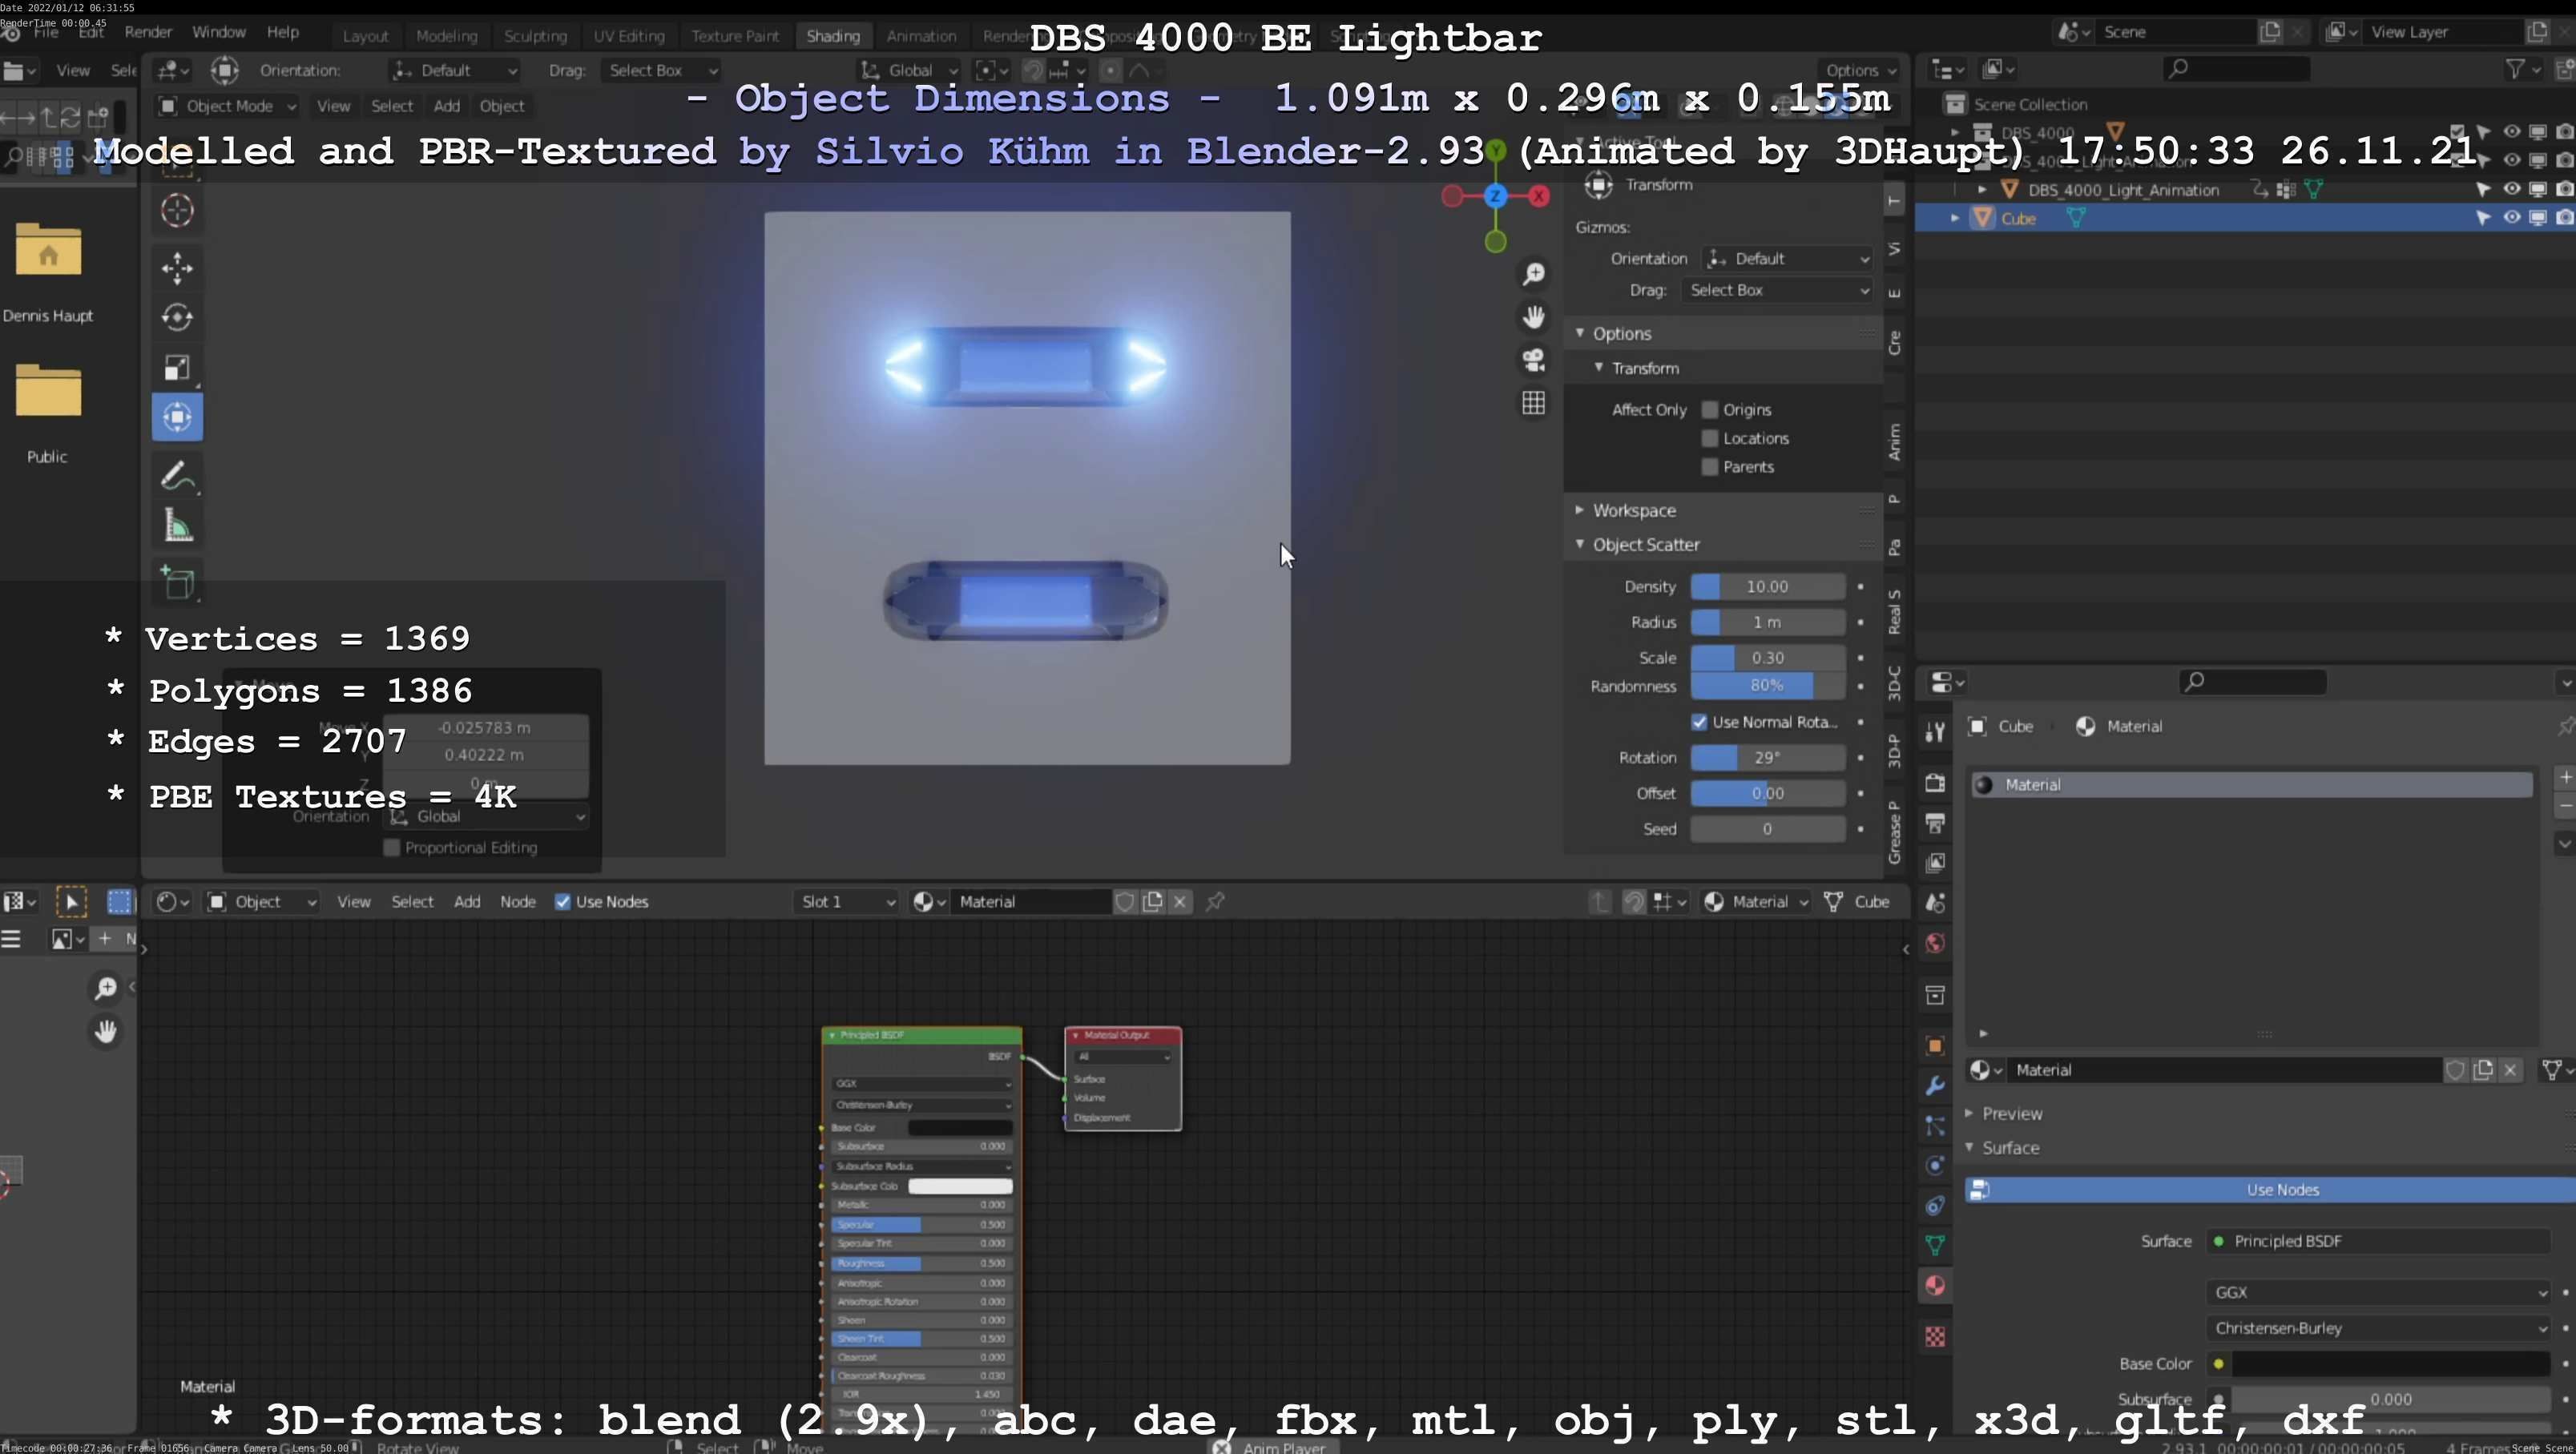Enable Affect Only Origins checkbox
Image resolution: width=2576 pixels, height=1454 pixels.
1710,410
